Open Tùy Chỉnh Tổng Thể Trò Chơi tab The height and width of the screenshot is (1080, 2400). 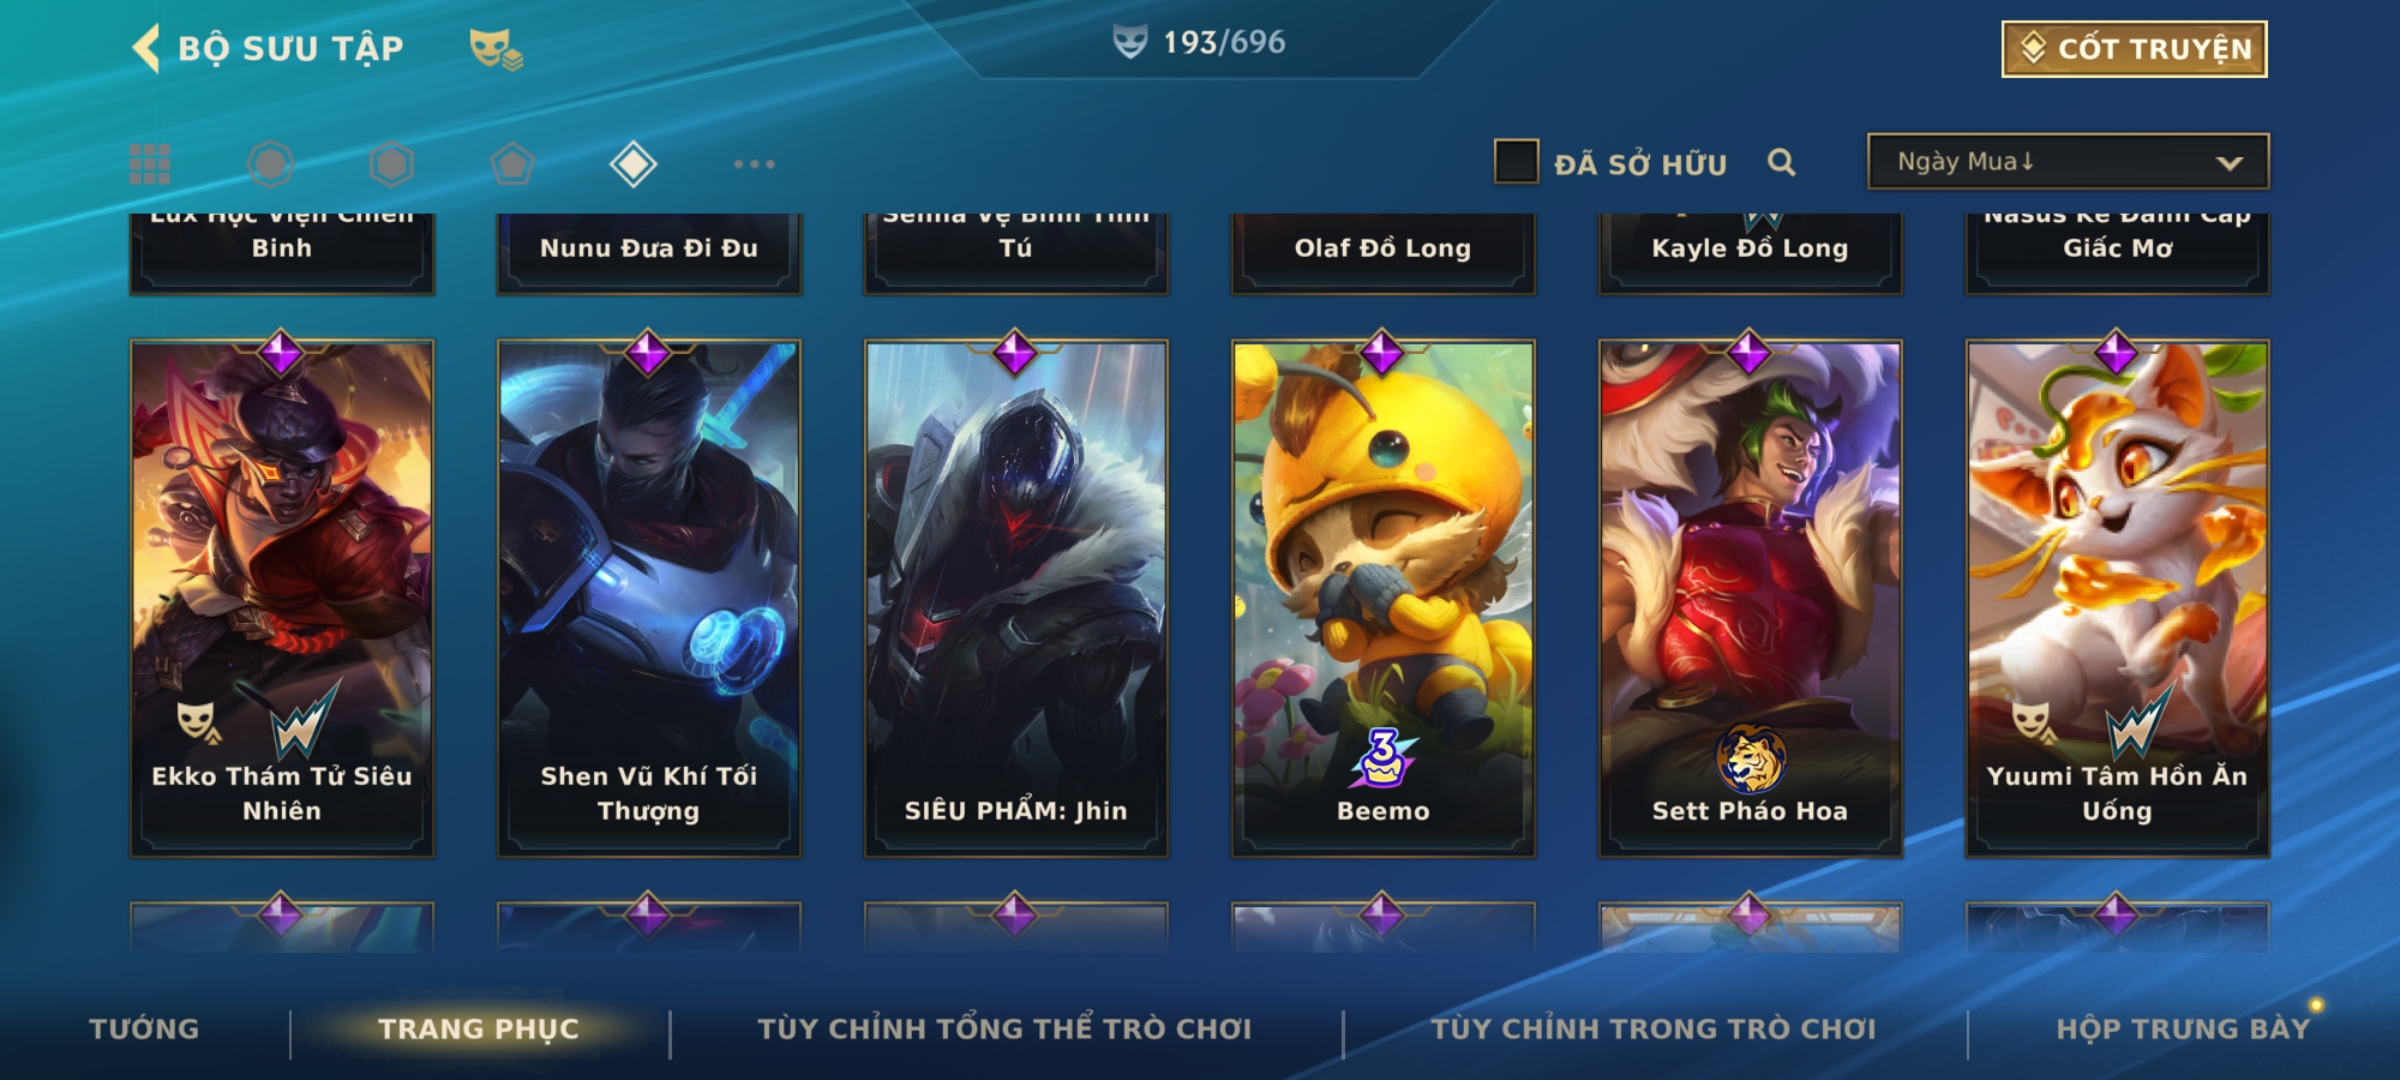pyautogui.click(x=1005, y=1028)
